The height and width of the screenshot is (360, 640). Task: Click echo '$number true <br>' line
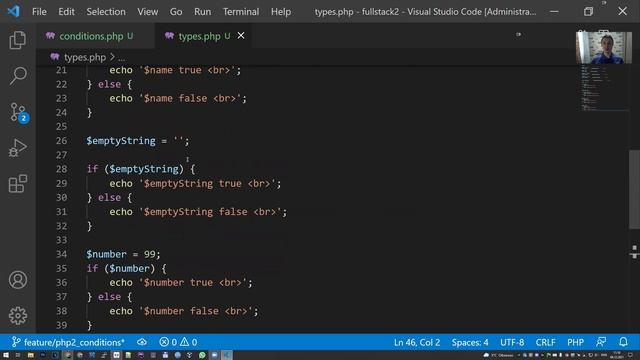coord(181,282)
